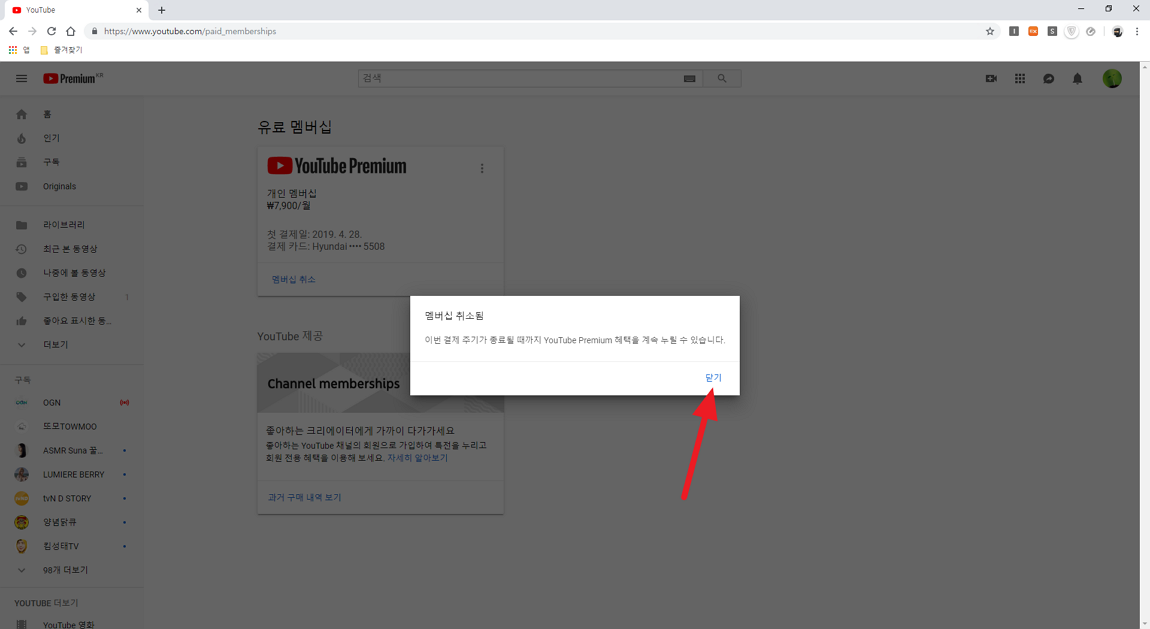Viewport: 1150px width, 629px height.
Task: Click the Chrome profile avatar icon
Action: [x=1117, y=31]
